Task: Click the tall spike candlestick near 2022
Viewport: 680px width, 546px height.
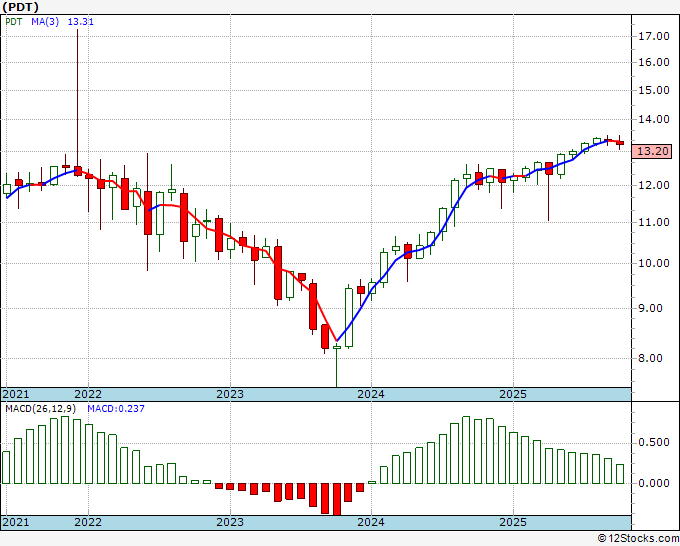Action: click(78, 102)
